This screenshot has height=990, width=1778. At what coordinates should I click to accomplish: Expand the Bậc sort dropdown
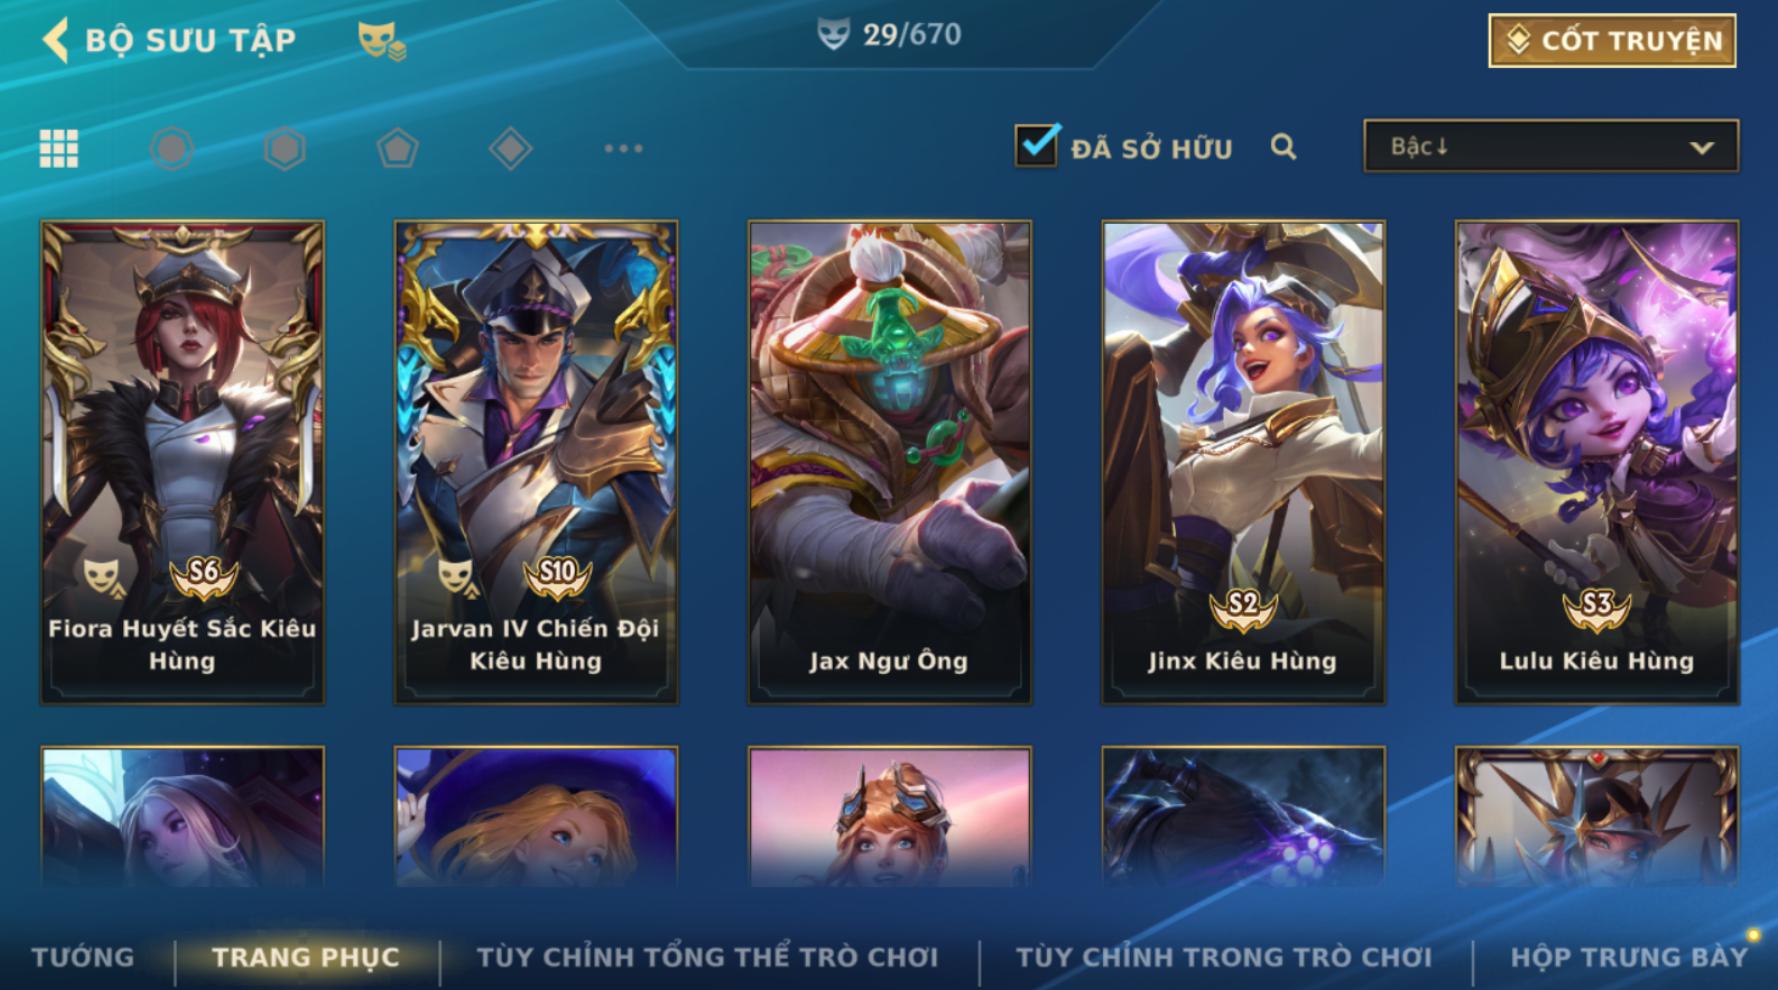tap(1551, 147)
